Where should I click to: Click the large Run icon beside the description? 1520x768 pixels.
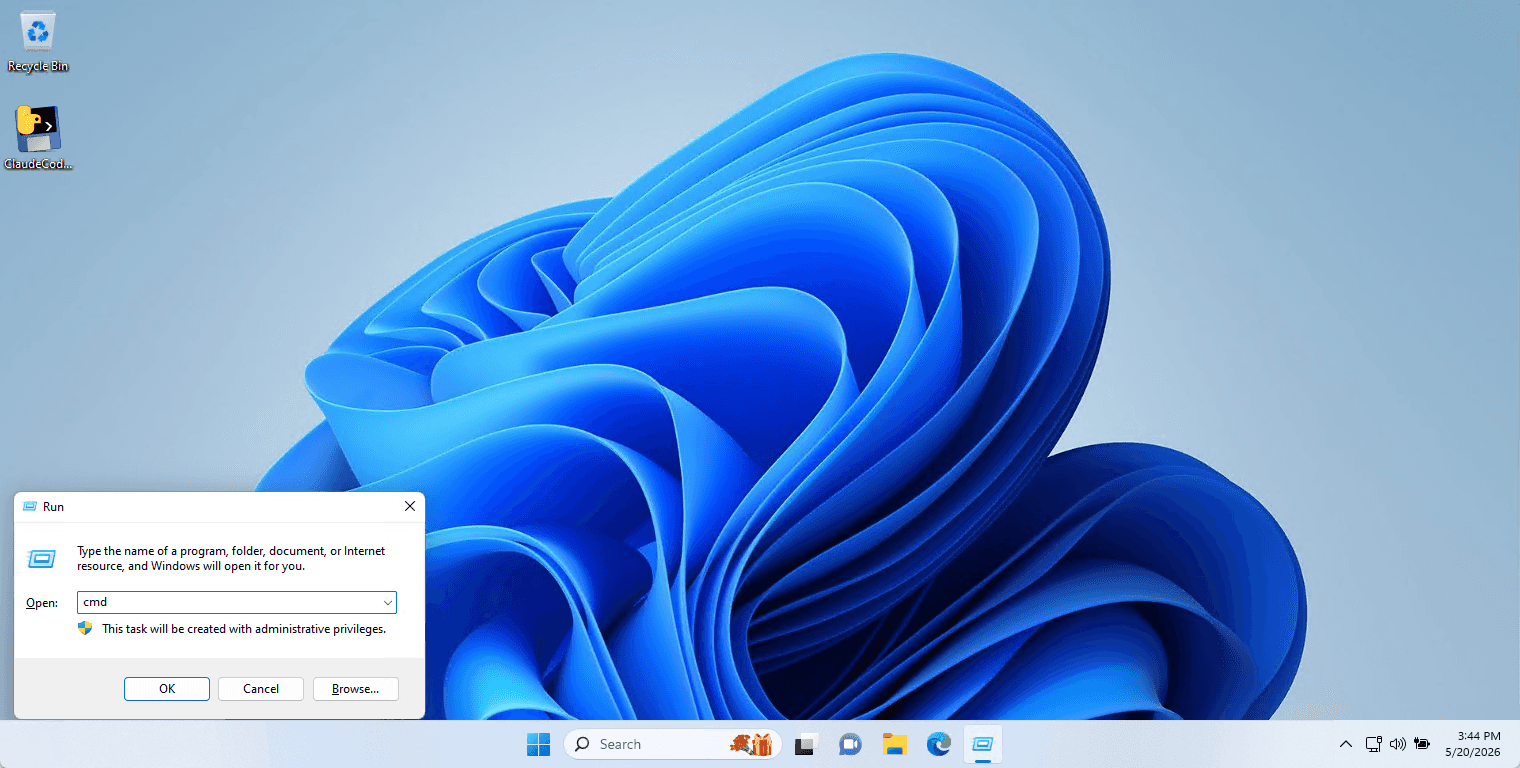pyautogui.click(x=41, y=559)
